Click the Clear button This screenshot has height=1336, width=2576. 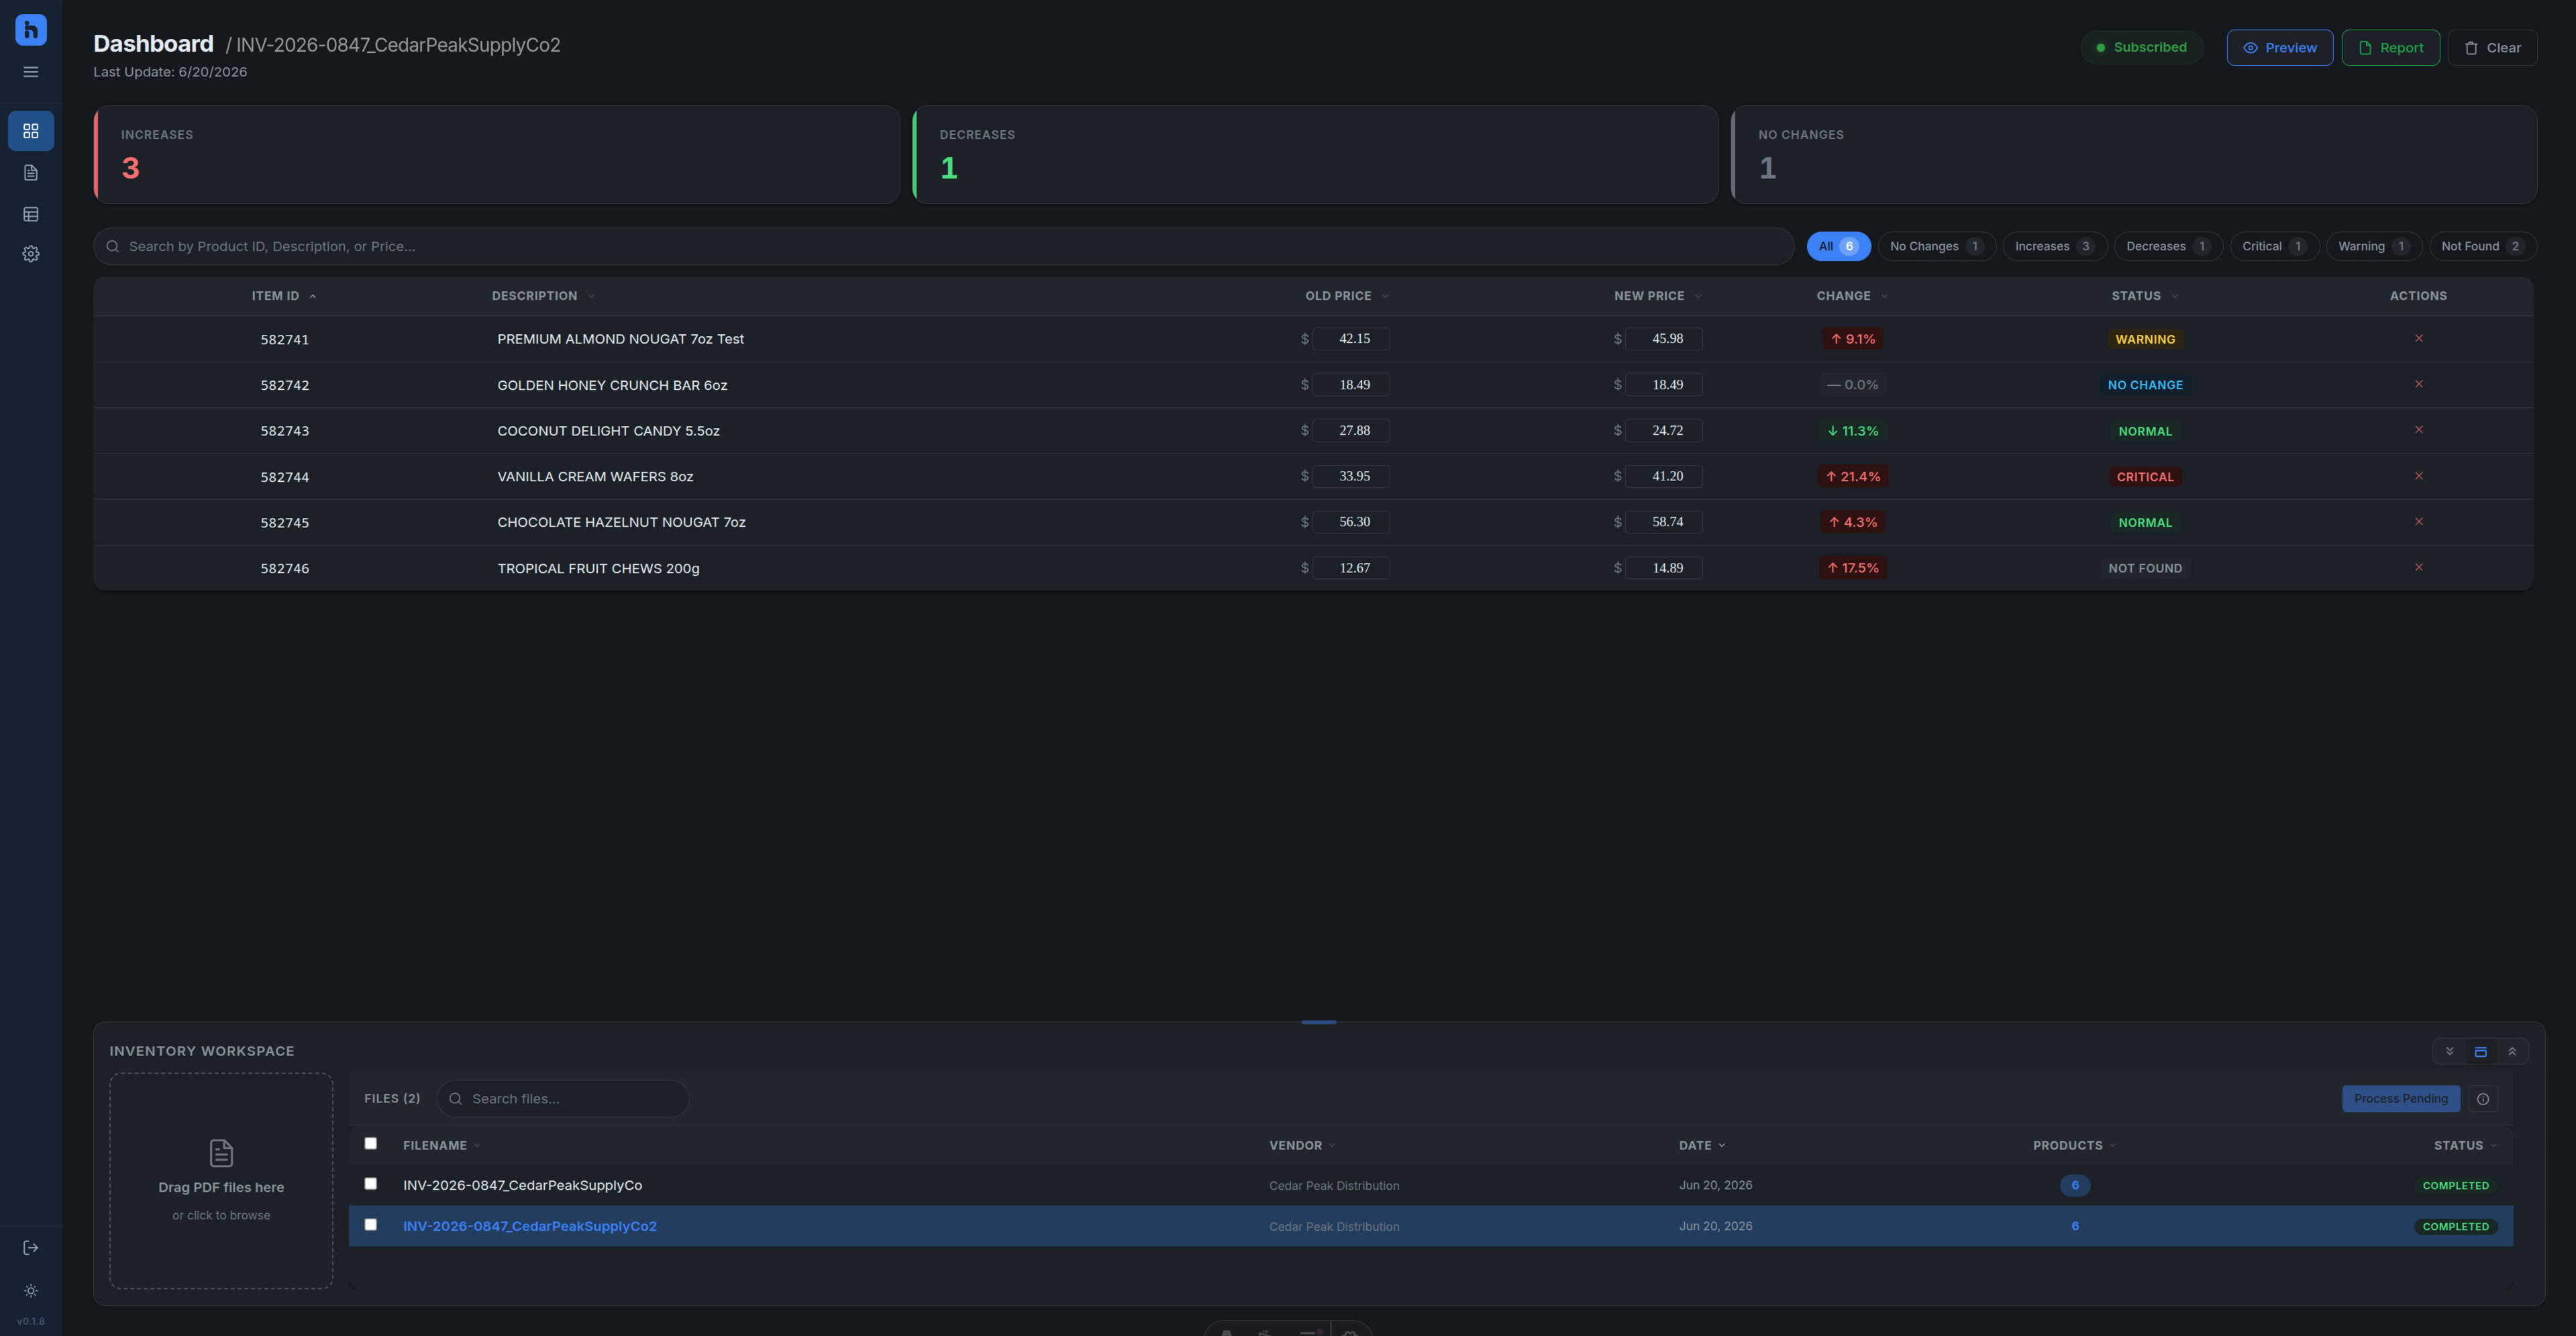pos(2492,47)
